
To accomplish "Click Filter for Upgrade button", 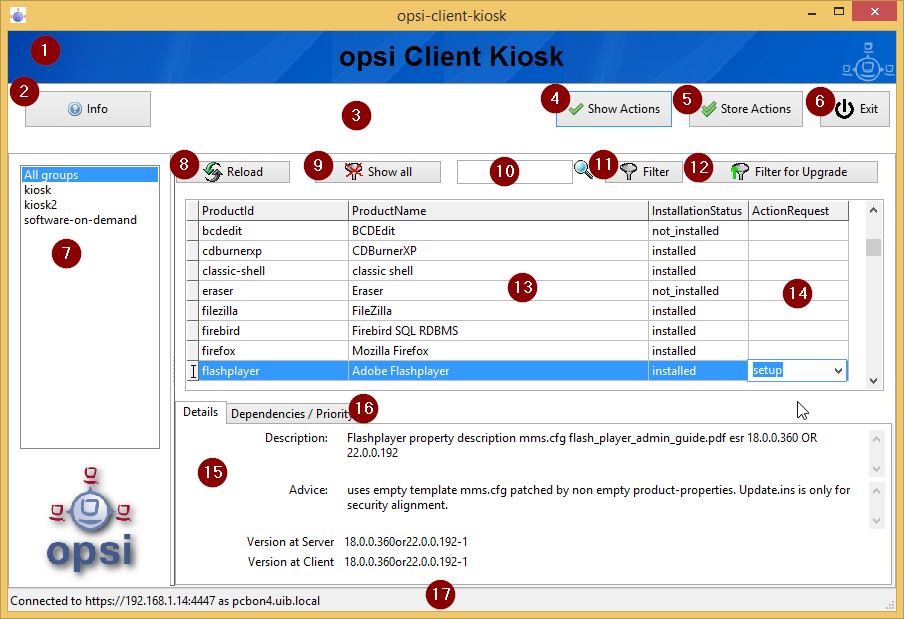I will (788, 172).
